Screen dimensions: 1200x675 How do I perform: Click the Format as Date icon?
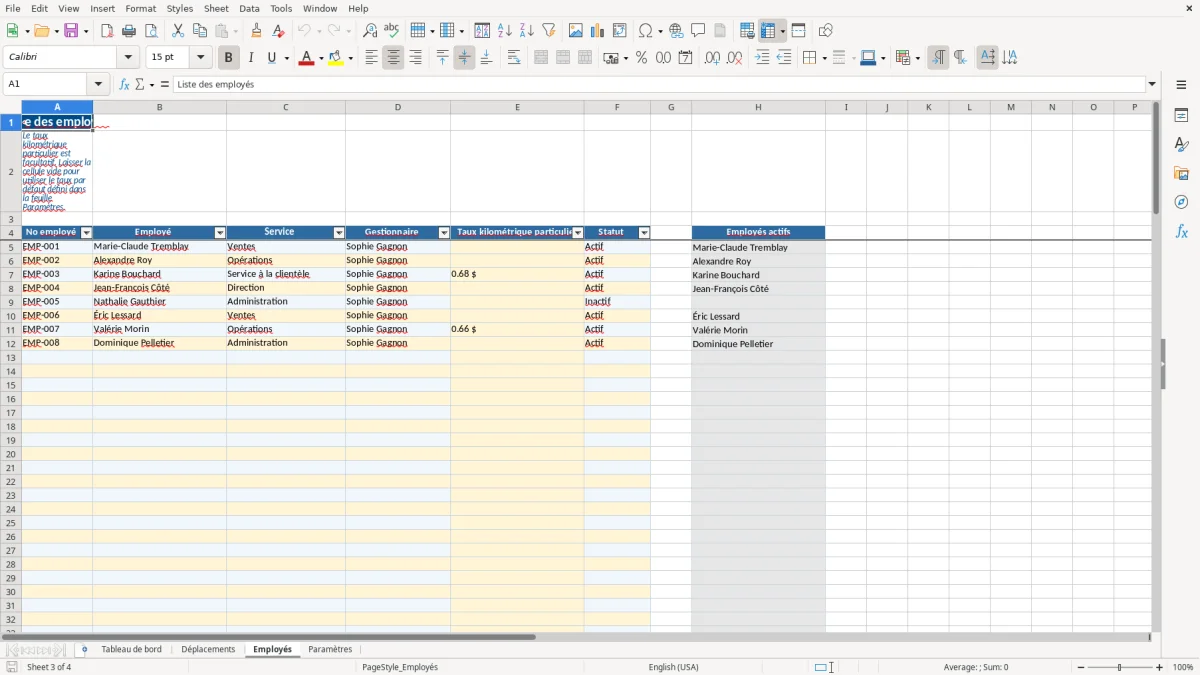[x=686, y=58]
